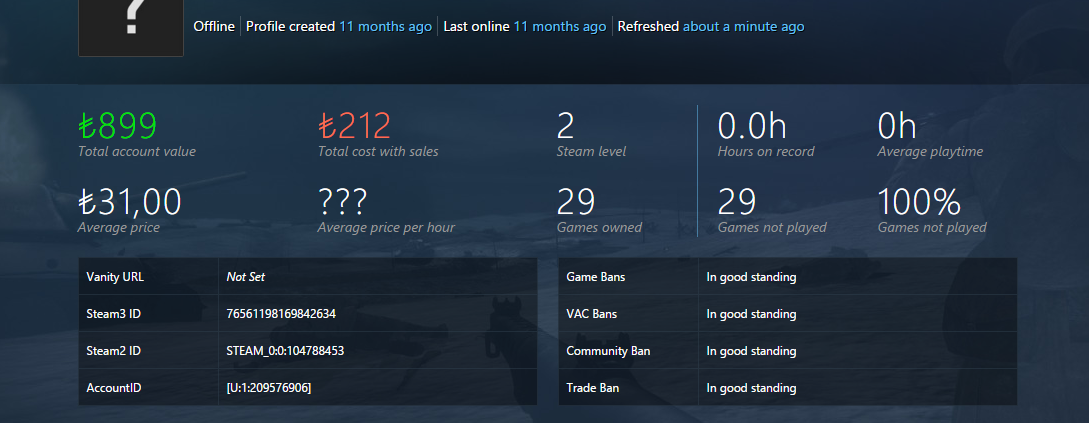The width and height of the screenshot is (1089, 423).
Task: Click the 'Total cost with sales' label
Action: click(379, 151)
